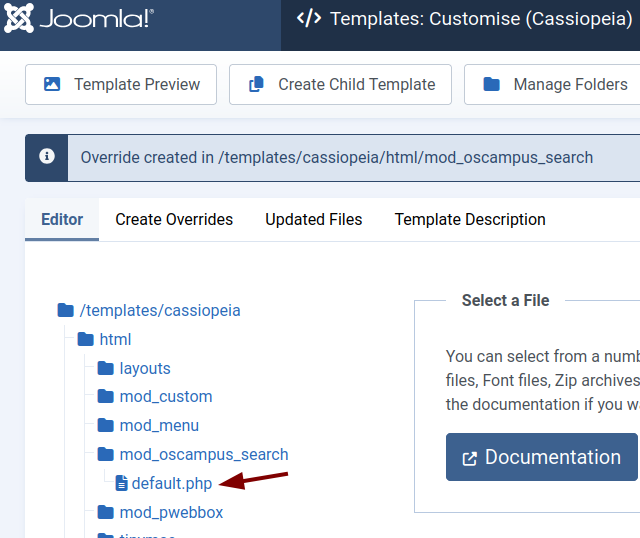Click the layouts folder icon
640x538 pixels.
click(105, 368)
